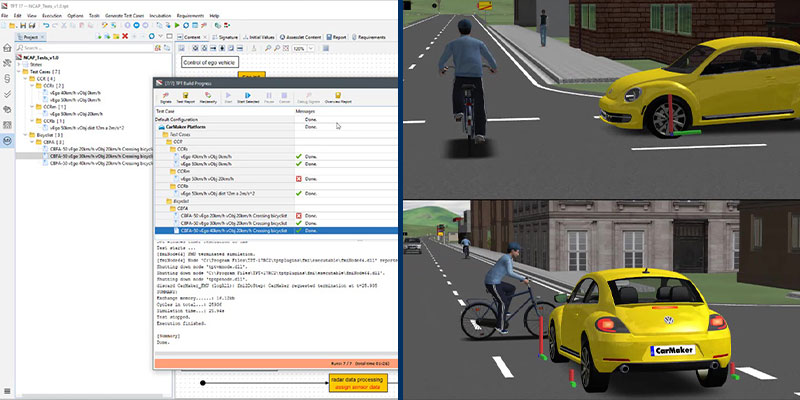Click the red X delete icon in Project panel

[x=125, y=36]
